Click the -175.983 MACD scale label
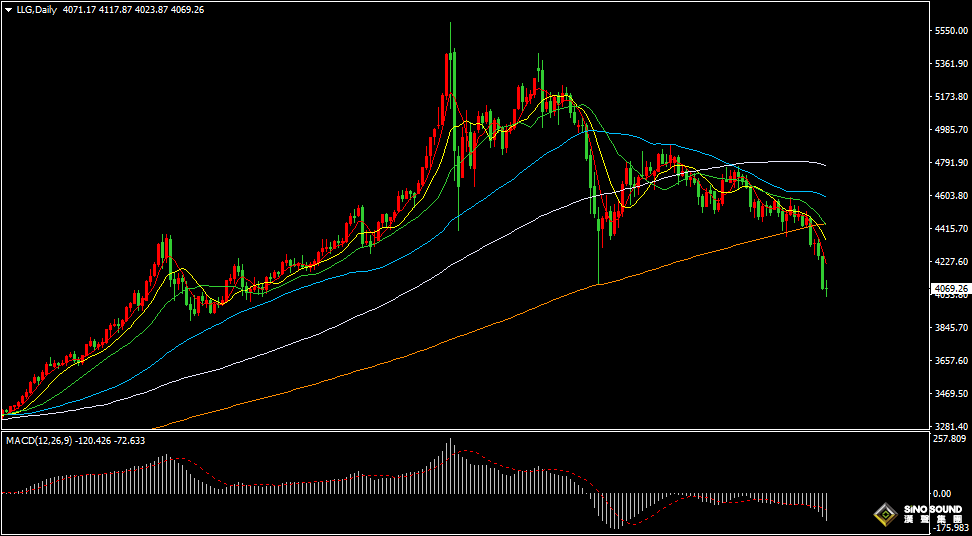This screenshot has height=536, width=972. (x=951, y=528)
